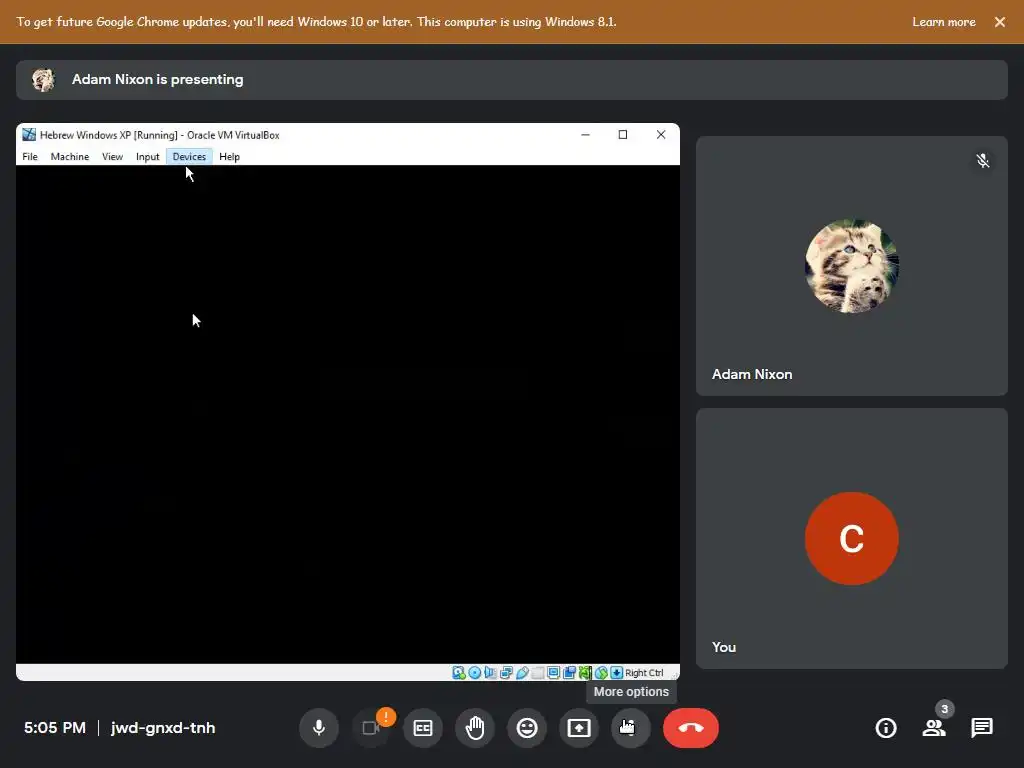Click the small presenter avatar beside 'Adam Nixon is presenting'
Viewport: 1024px width, 768px height.
click(x=43, y=80)
